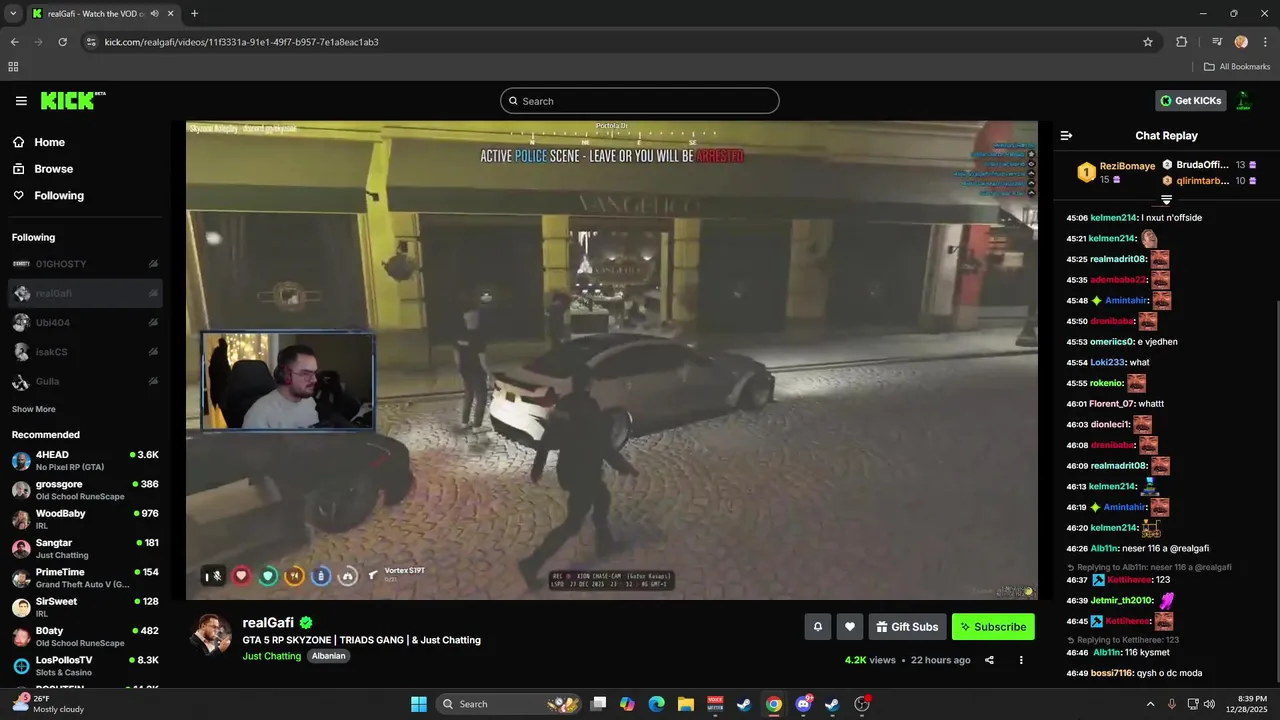Open recommended channel LosPollosTV
The image size is (1280, 720).
[85, 666]
